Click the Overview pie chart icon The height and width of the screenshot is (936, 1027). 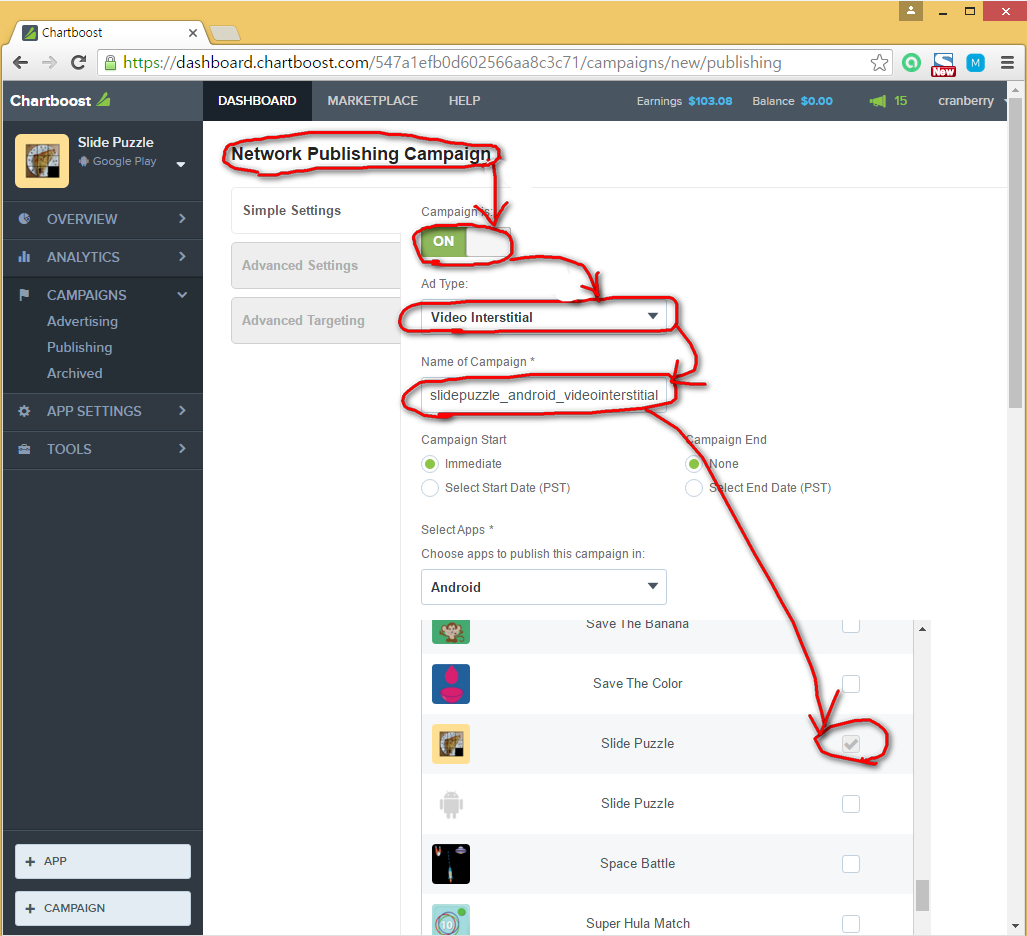[x=24, y=219]
